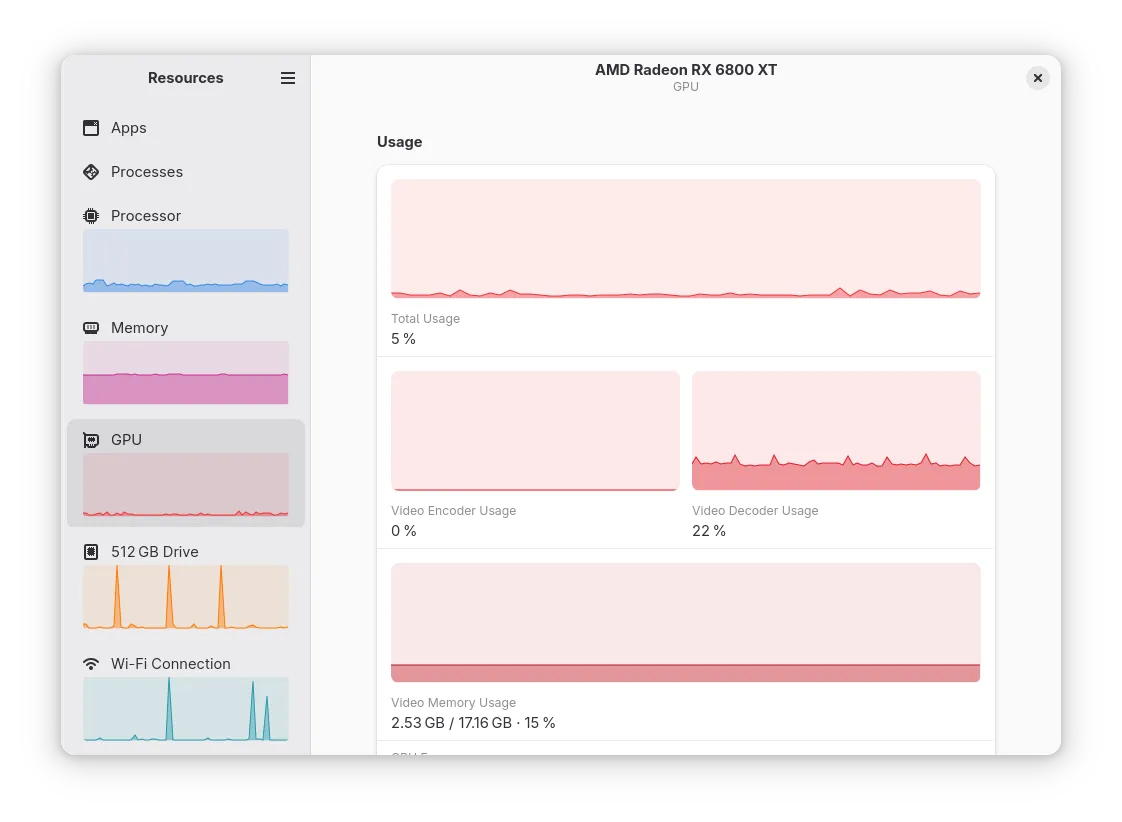The image size is (1122, 822).
Task: Select the Wi-Fi Connection icon
Action: coord(91,664)
